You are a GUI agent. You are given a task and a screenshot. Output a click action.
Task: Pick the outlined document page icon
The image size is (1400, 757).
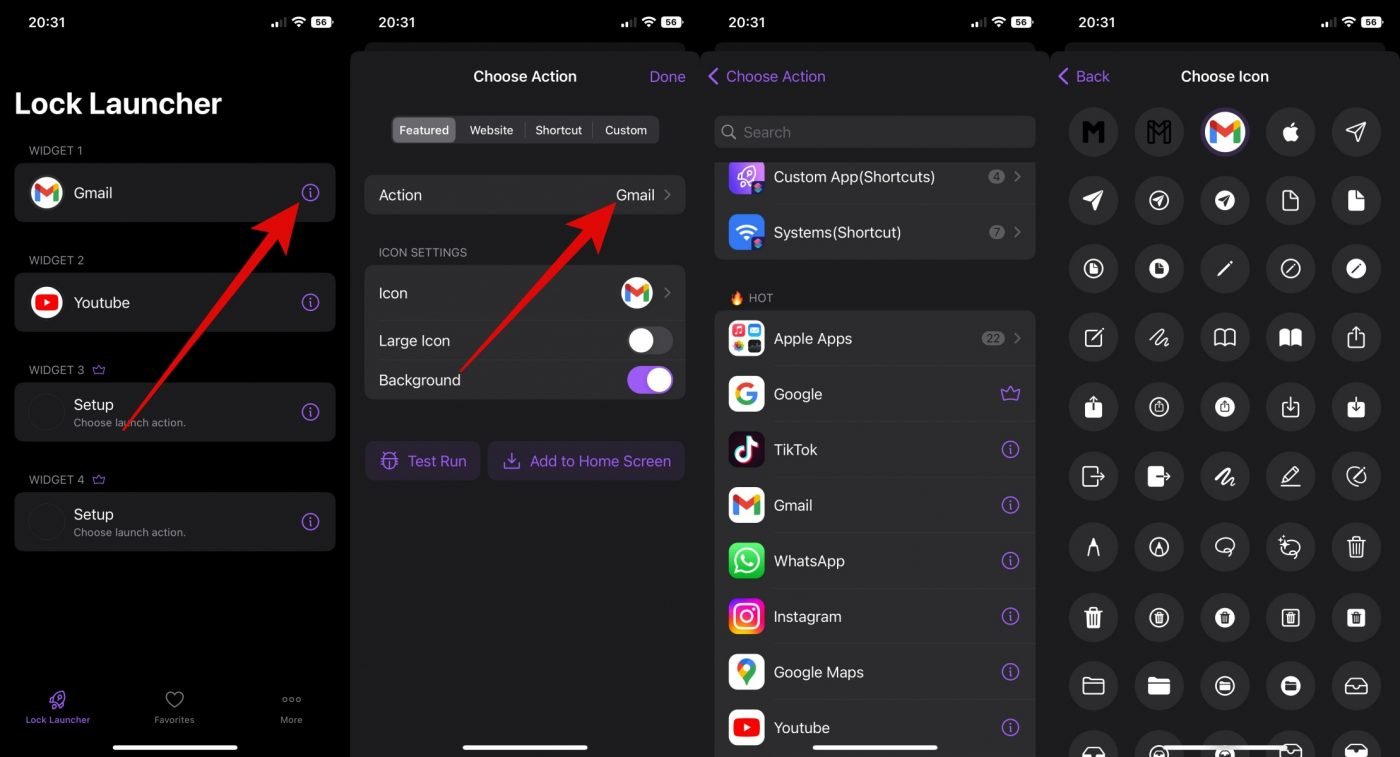tap(1290, 201)
